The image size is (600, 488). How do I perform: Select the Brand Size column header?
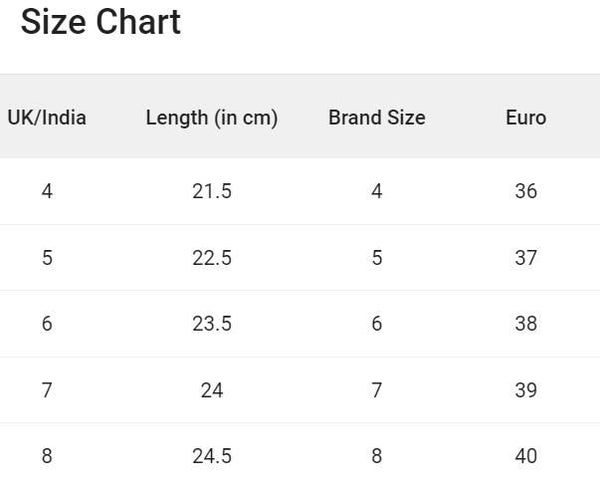click(376, 117)
